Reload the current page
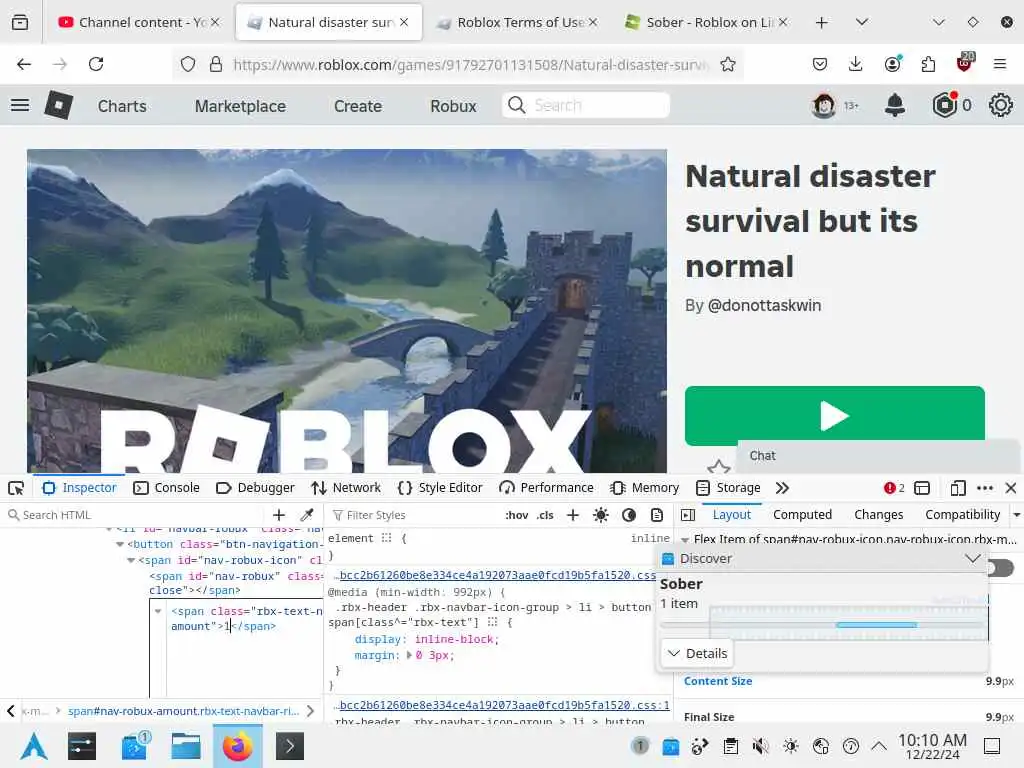 point(96,64)
